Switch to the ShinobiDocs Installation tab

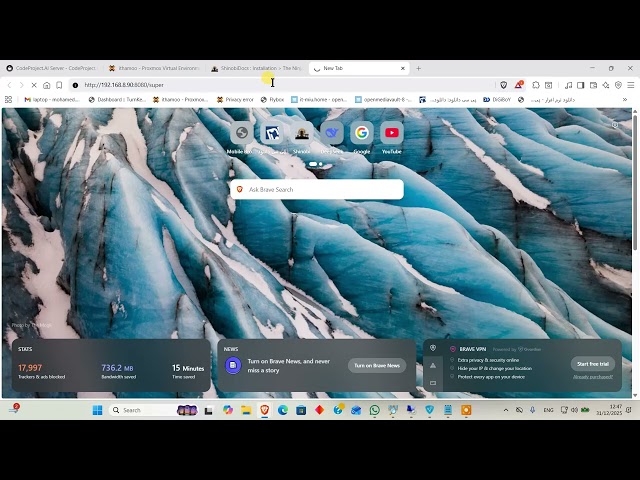pos(257,68)
